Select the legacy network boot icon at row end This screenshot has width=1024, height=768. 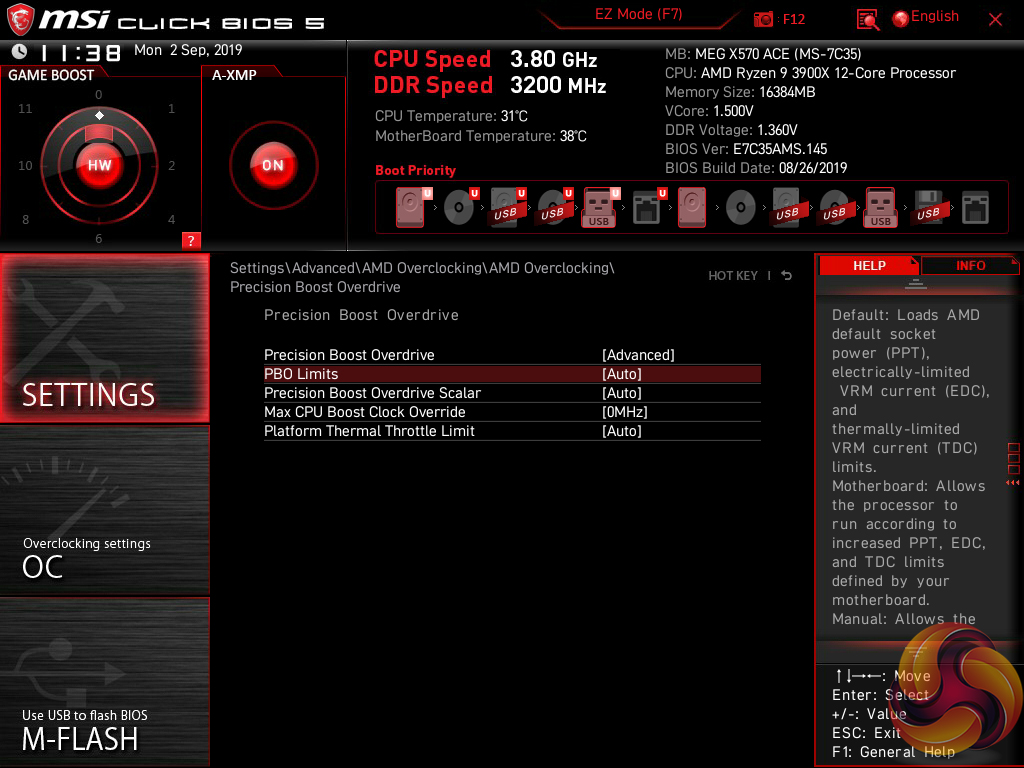click(x=975, y=208)
